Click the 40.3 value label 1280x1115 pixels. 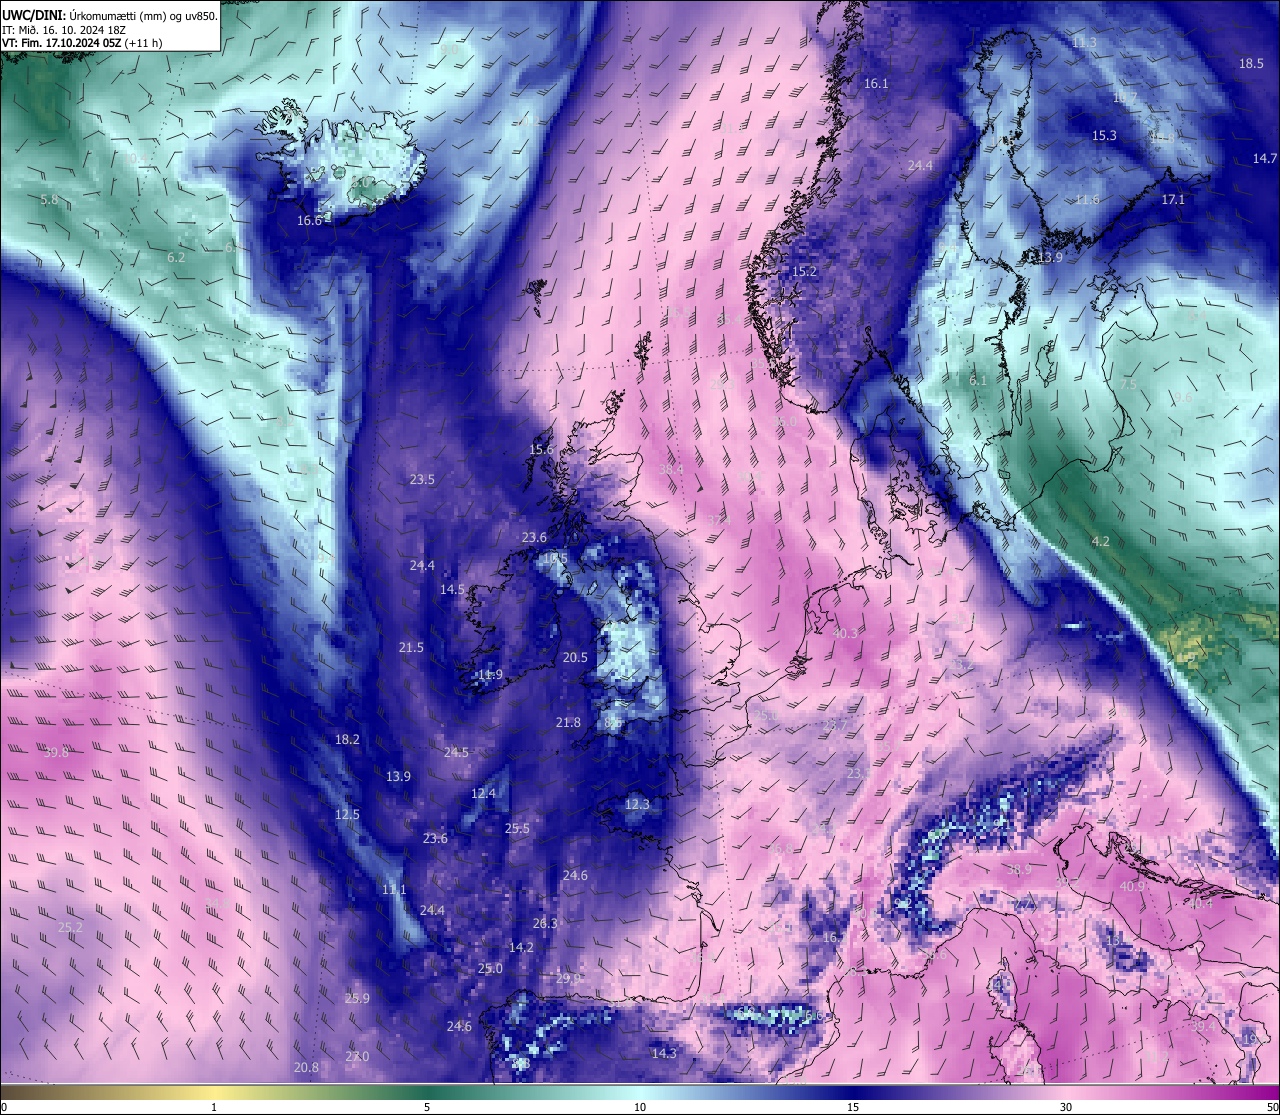click(845, 633)
